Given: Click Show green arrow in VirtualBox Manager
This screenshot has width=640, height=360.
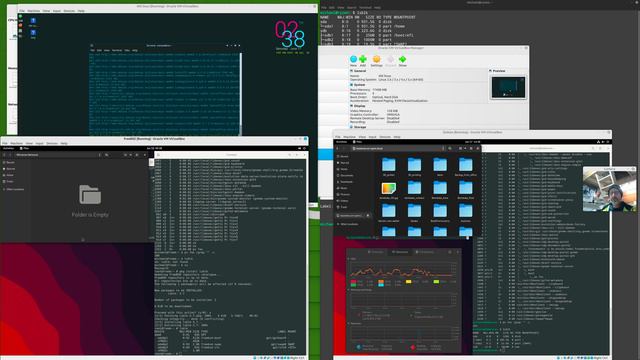Looking at the screenshot, I should coord(402,59).
